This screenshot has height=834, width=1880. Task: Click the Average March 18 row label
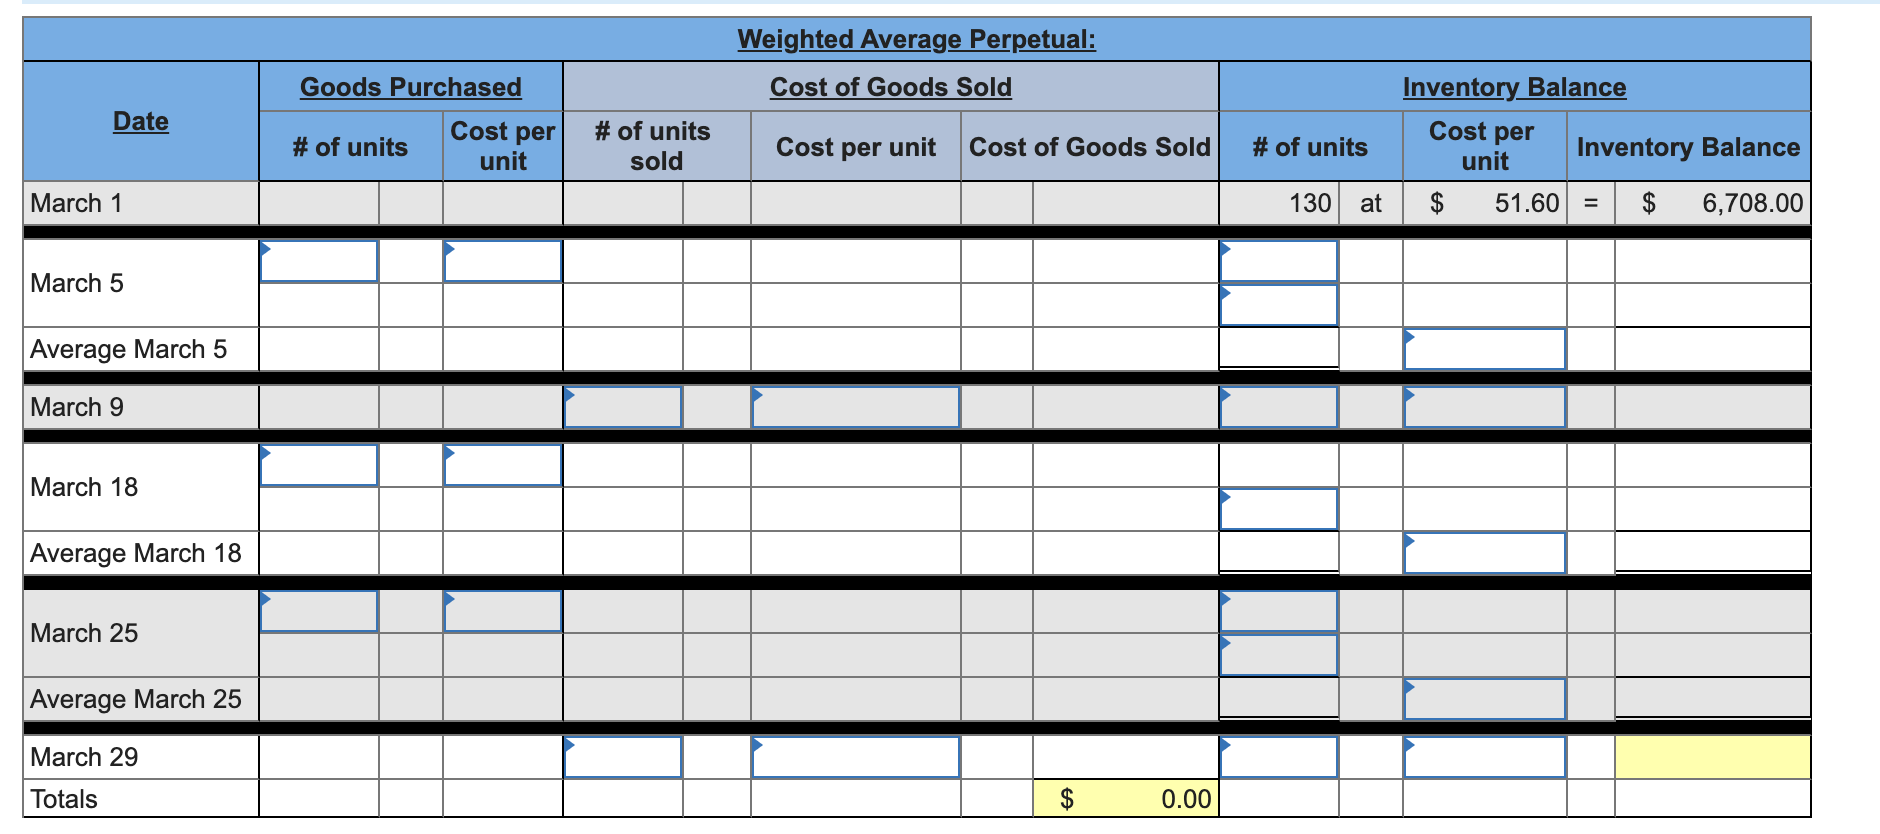pos(136,553)
